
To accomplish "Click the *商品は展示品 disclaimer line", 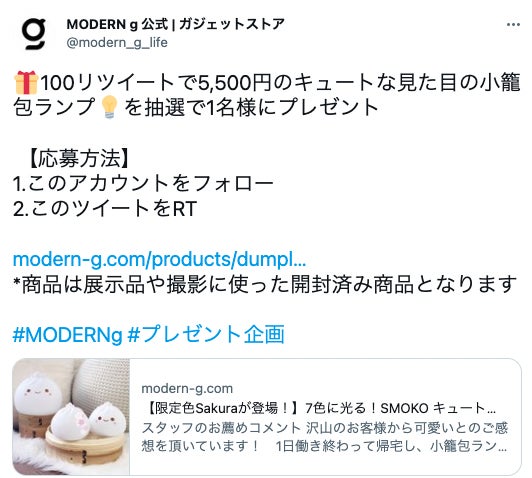I will [265, 284].
